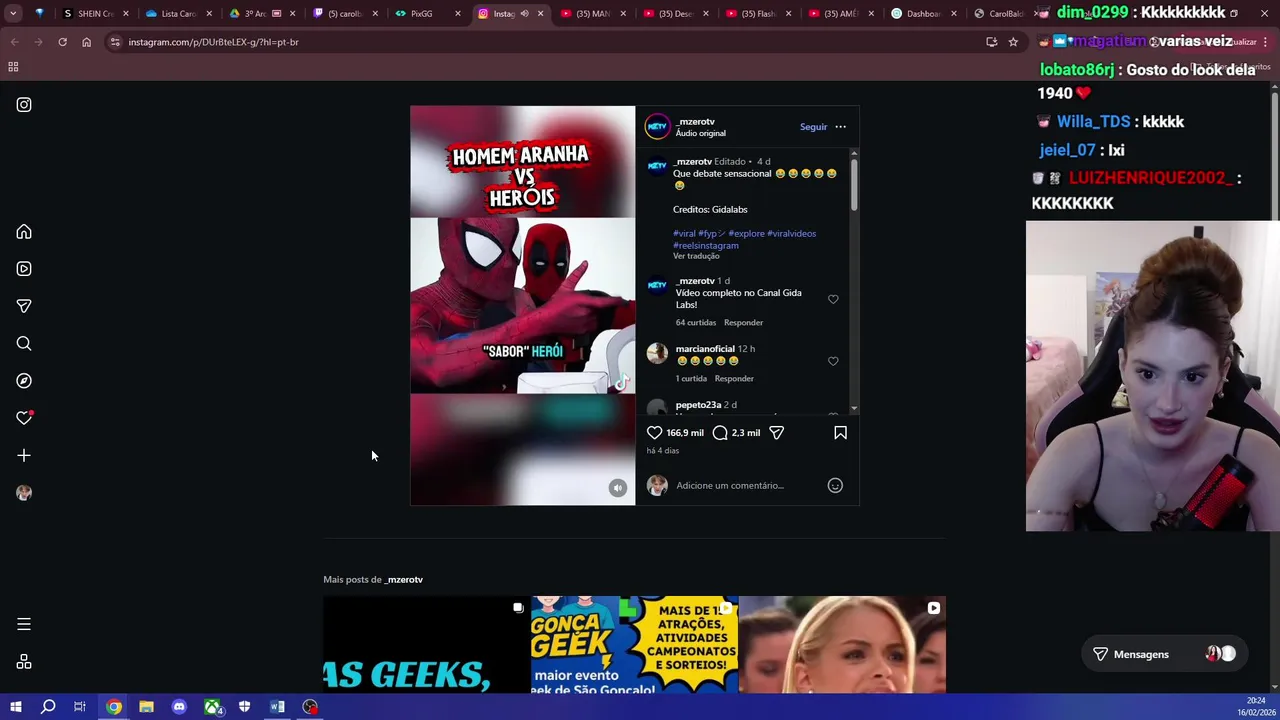Switch to the Lista Carol browser tab
The width and height of the screenshot is (1280, 720).
click(x=178, y=14)
